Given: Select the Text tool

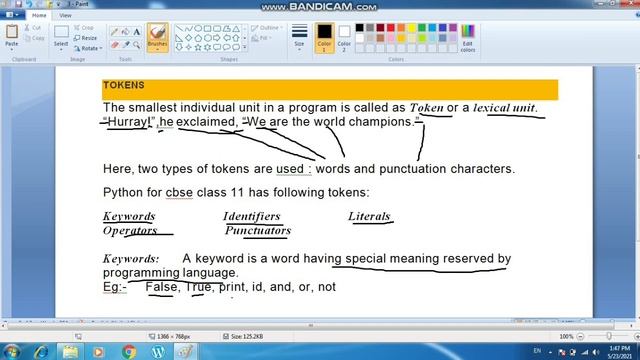Looking at the screenshot, I should 137,31.
